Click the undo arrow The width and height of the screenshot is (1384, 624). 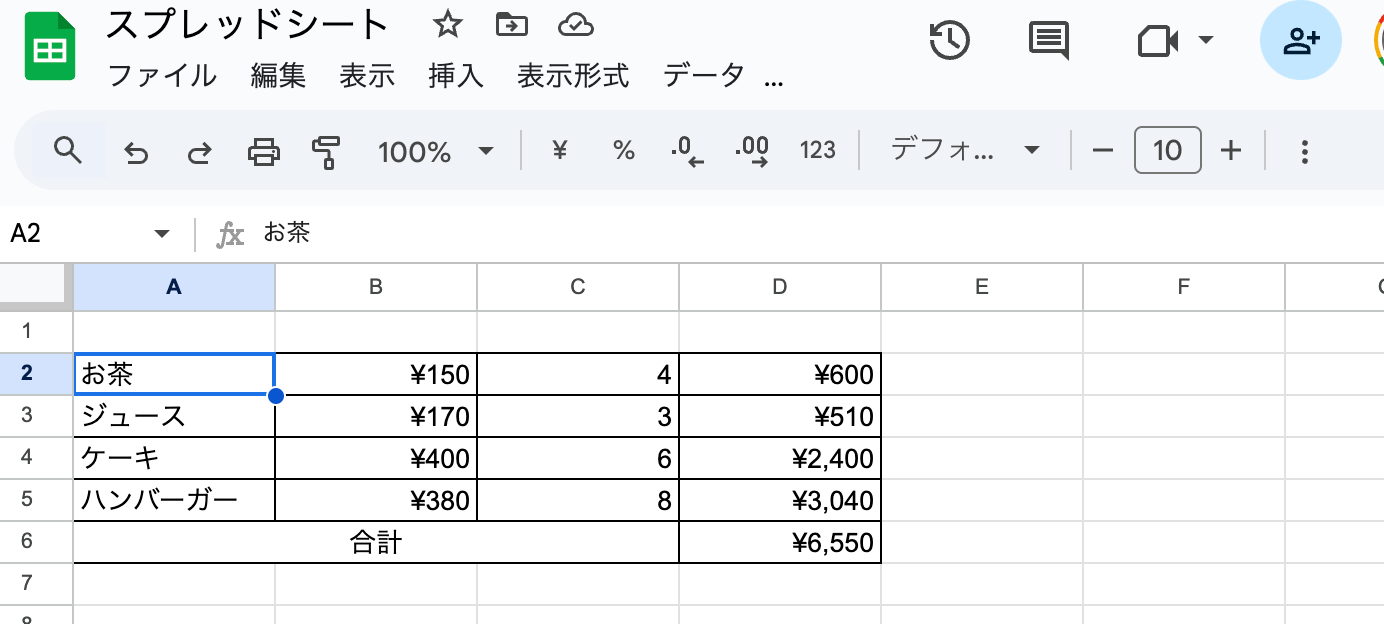[x=136, y=152]
